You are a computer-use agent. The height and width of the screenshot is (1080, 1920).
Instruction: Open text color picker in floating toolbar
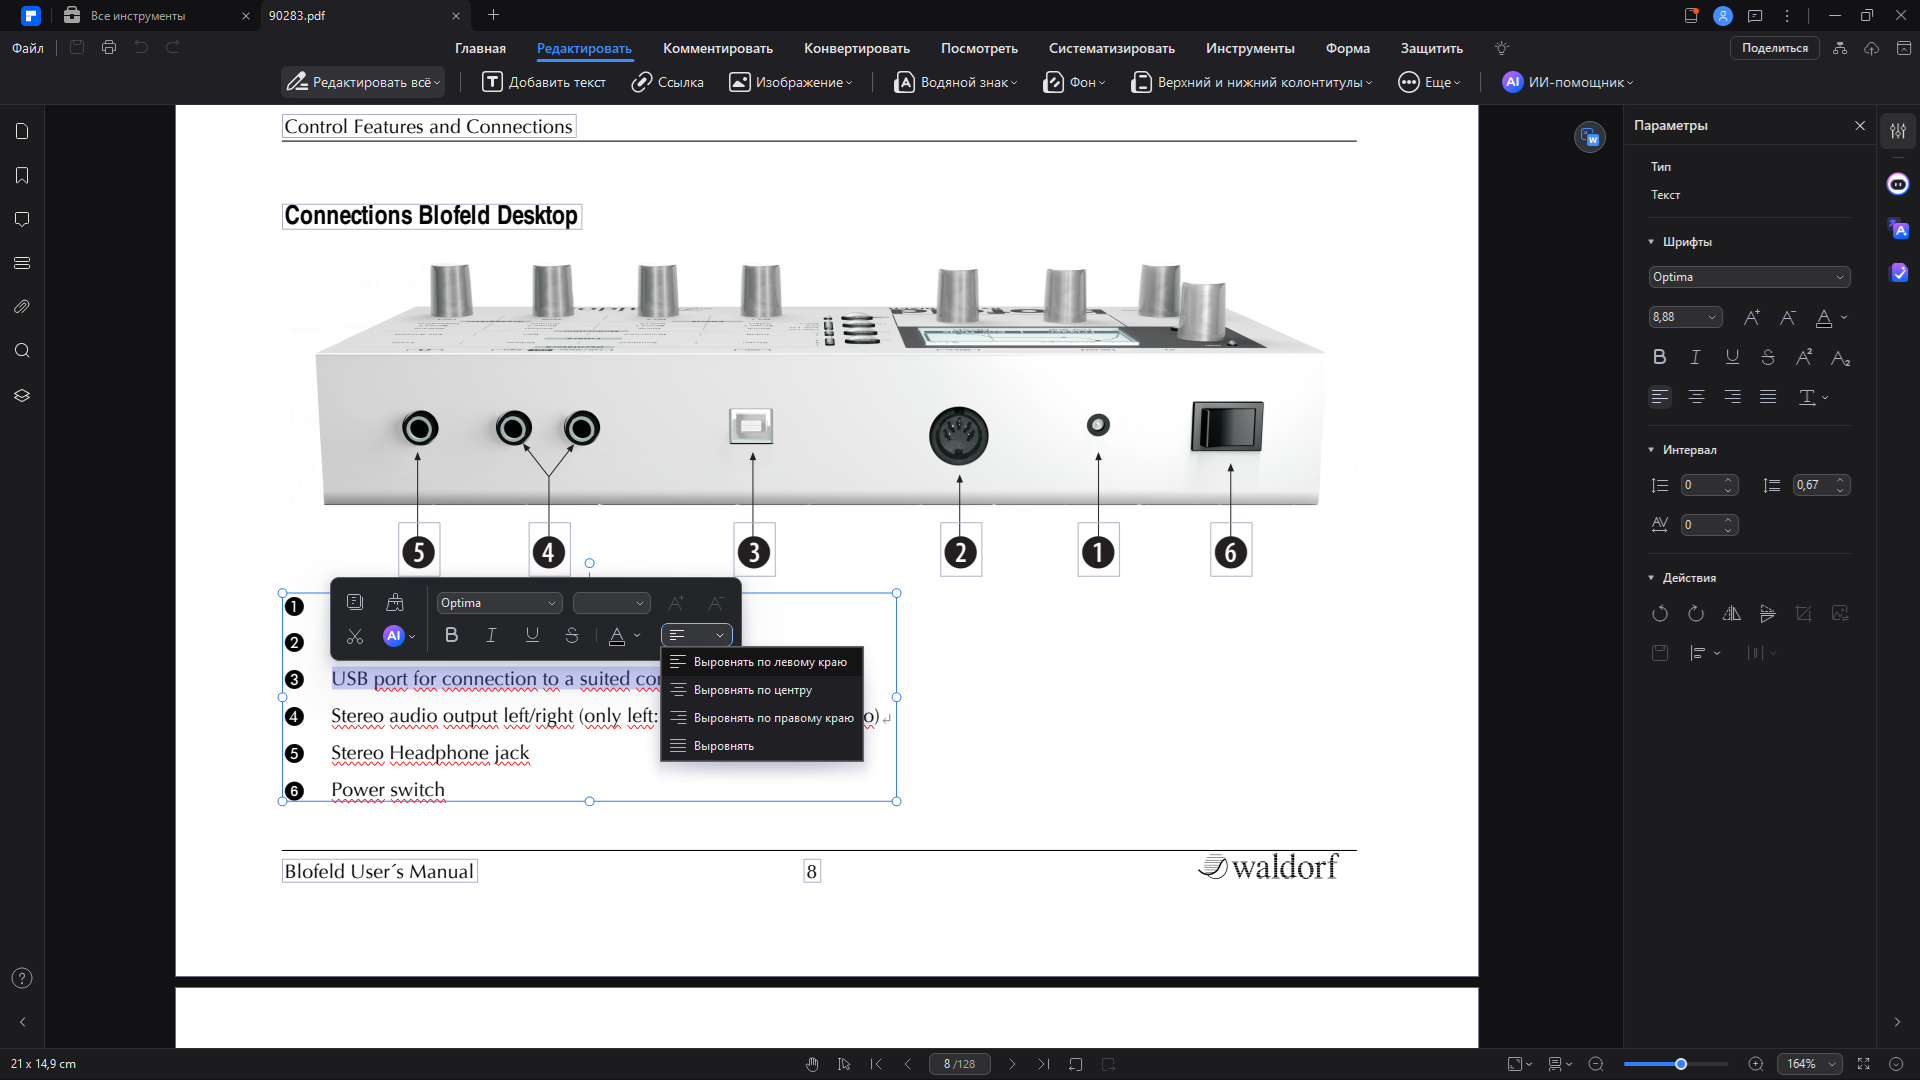[x=624, y=636]
